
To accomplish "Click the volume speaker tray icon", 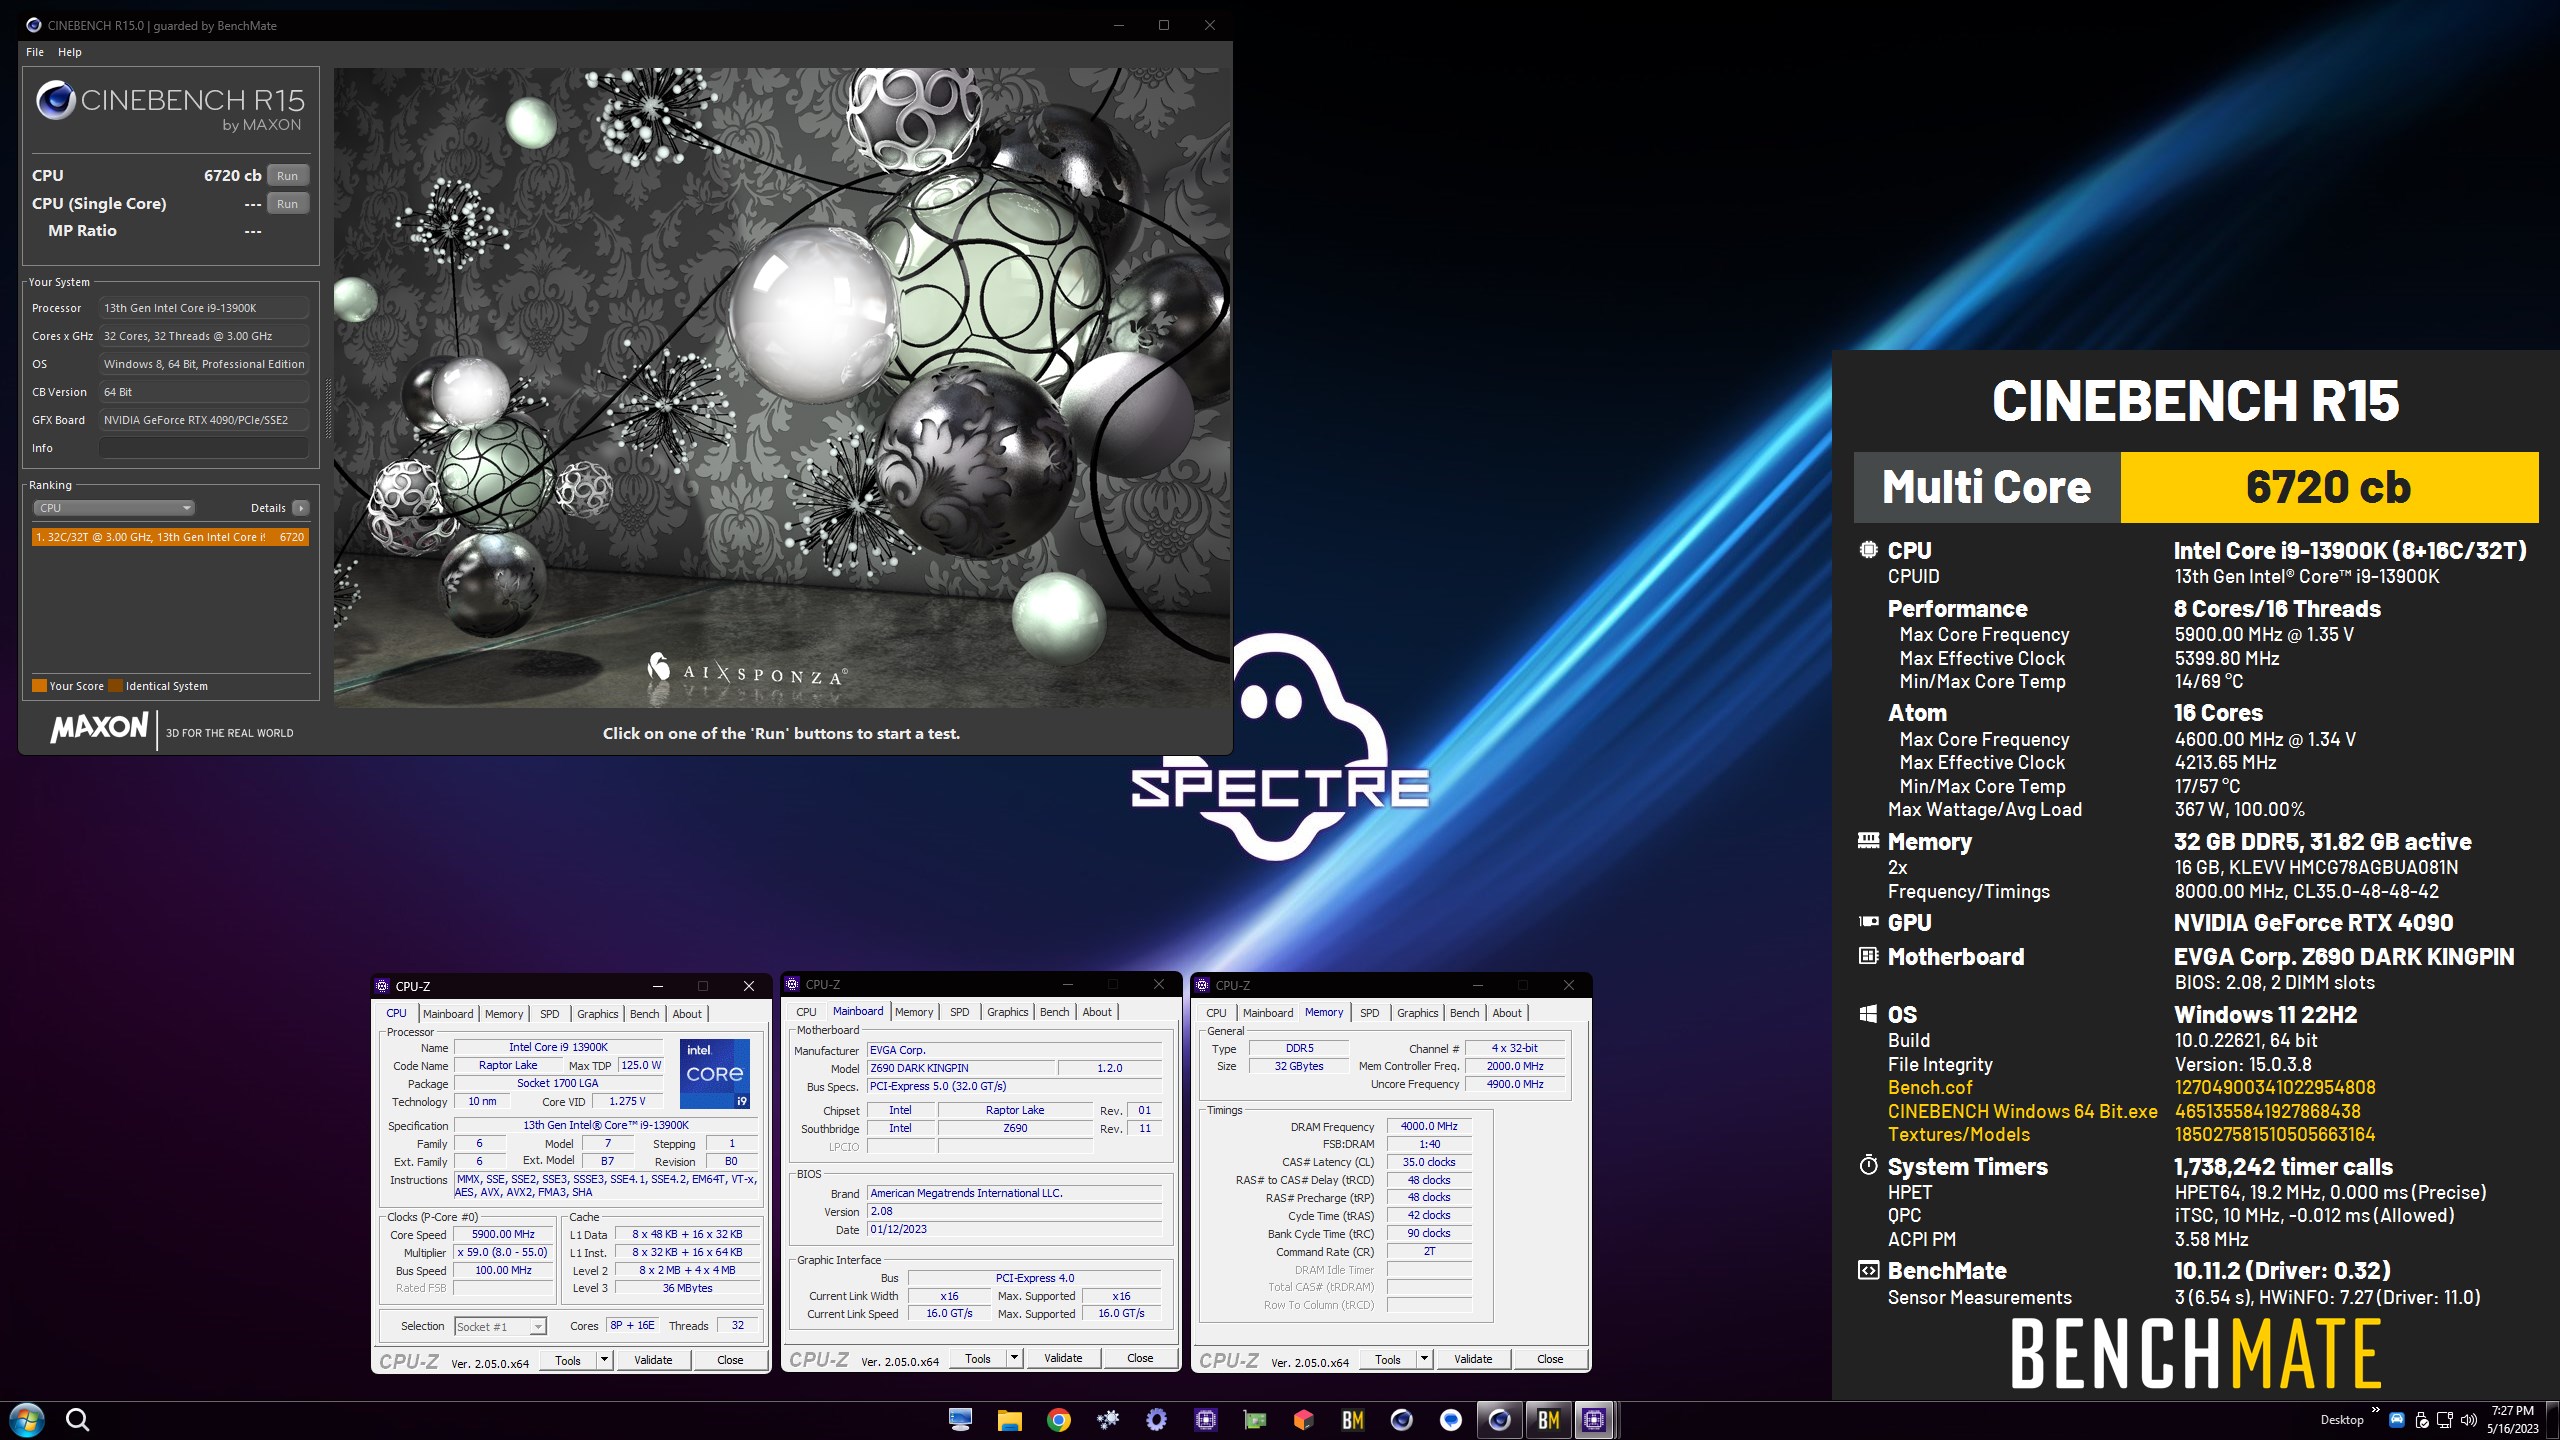I will point(2468,1420).
